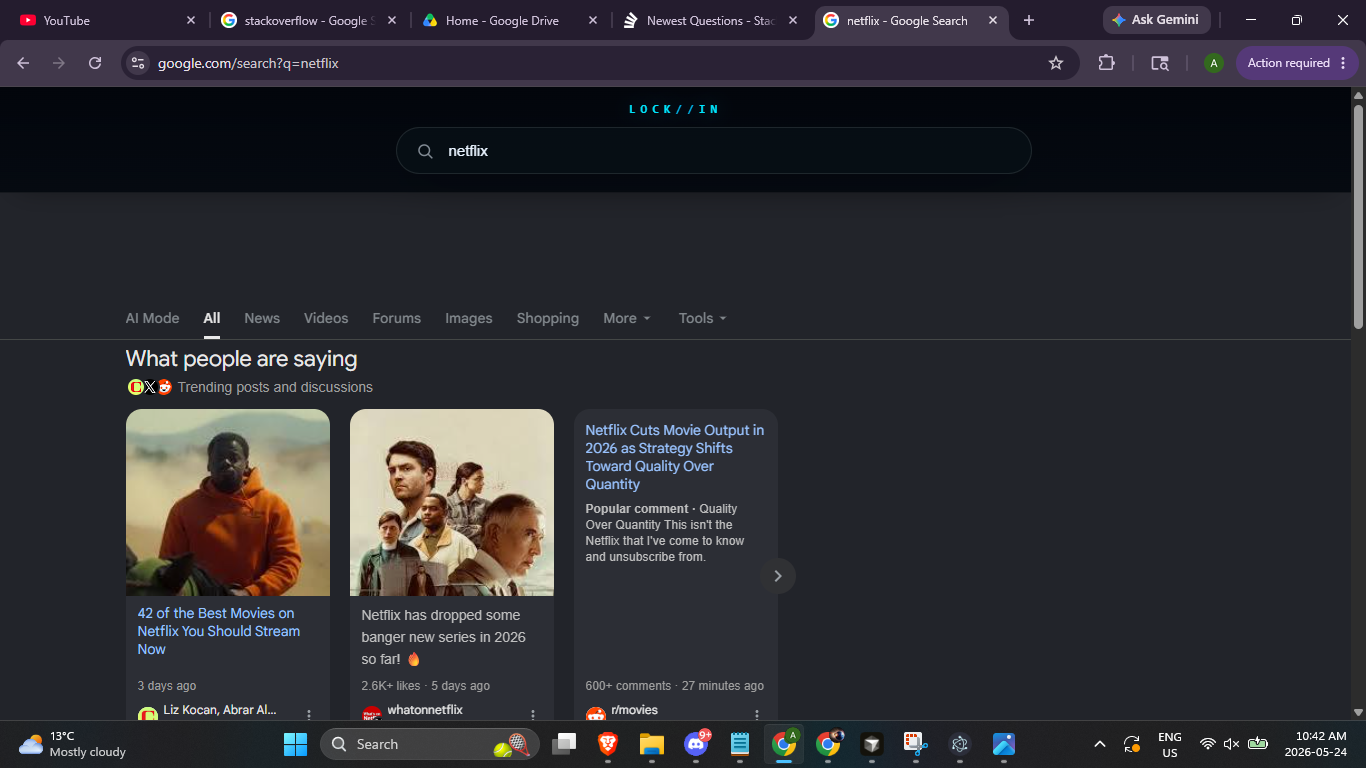Open the banger new series post
Image resolution: width=1366 pixels, height=768 pixels.
pyautogui.click(x=443, y=637)
